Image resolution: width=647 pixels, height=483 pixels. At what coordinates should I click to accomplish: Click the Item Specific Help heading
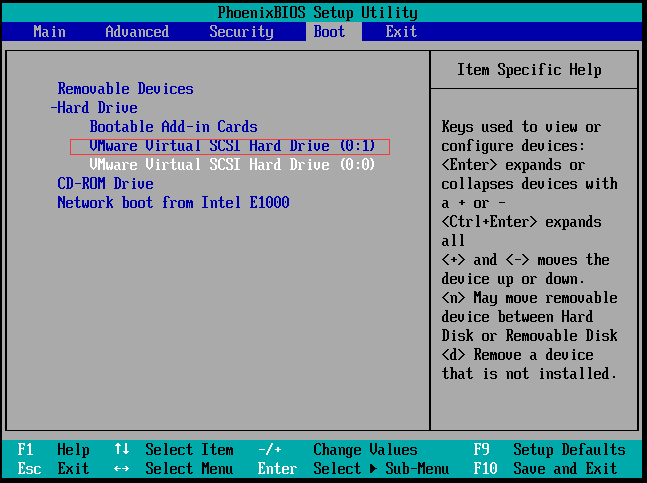click(x=529, y=70)
